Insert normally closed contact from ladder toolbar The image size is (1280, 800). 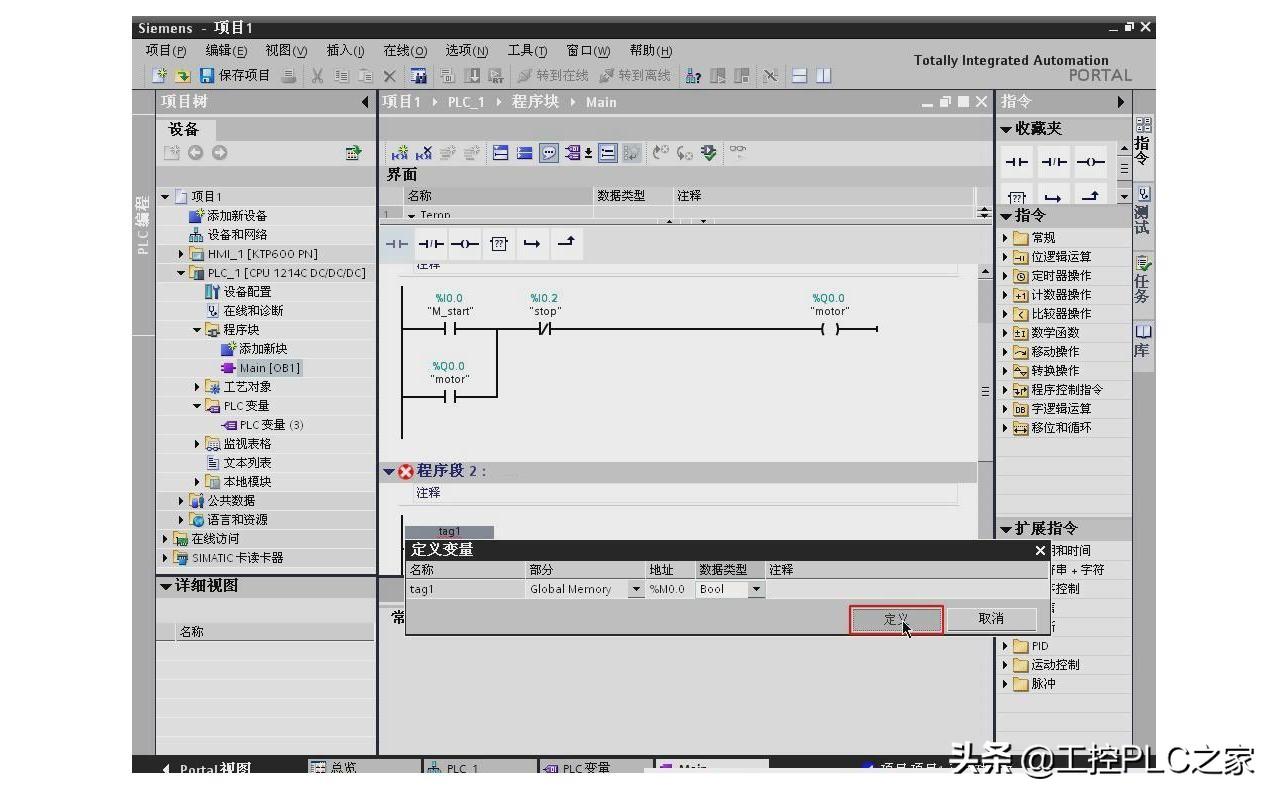pos(431,244)
